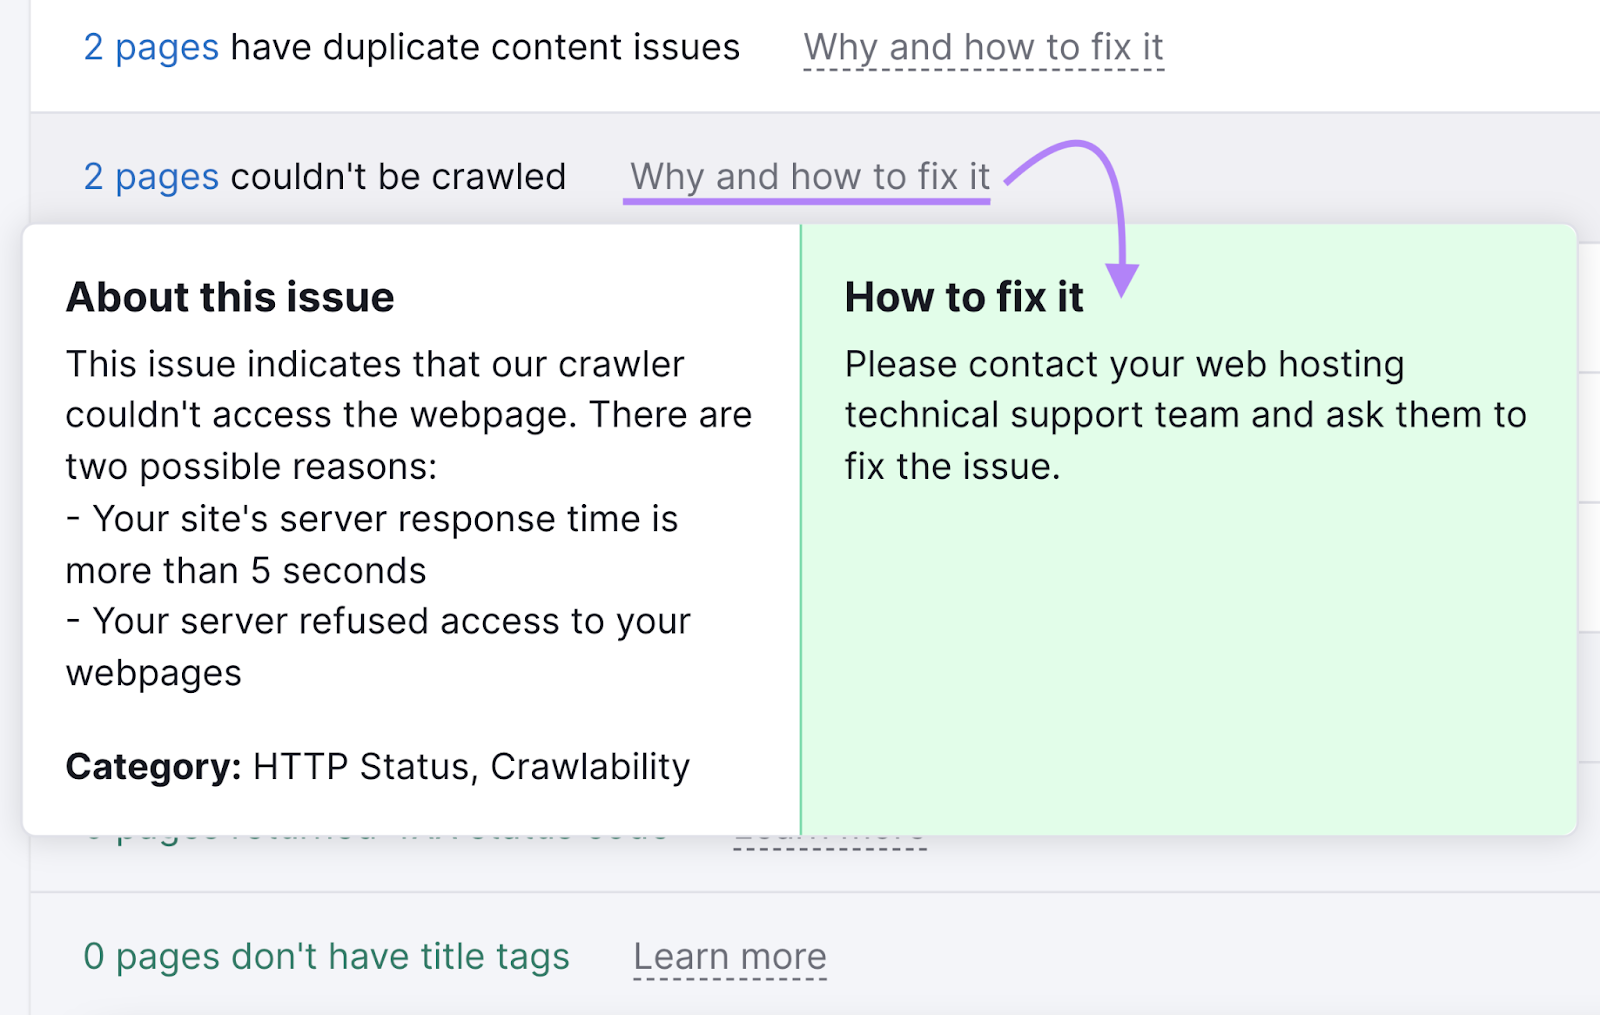Click the 'How to fix it' heading
1600x1015 pixels.
pyautogui.click(x=963, y=296)
